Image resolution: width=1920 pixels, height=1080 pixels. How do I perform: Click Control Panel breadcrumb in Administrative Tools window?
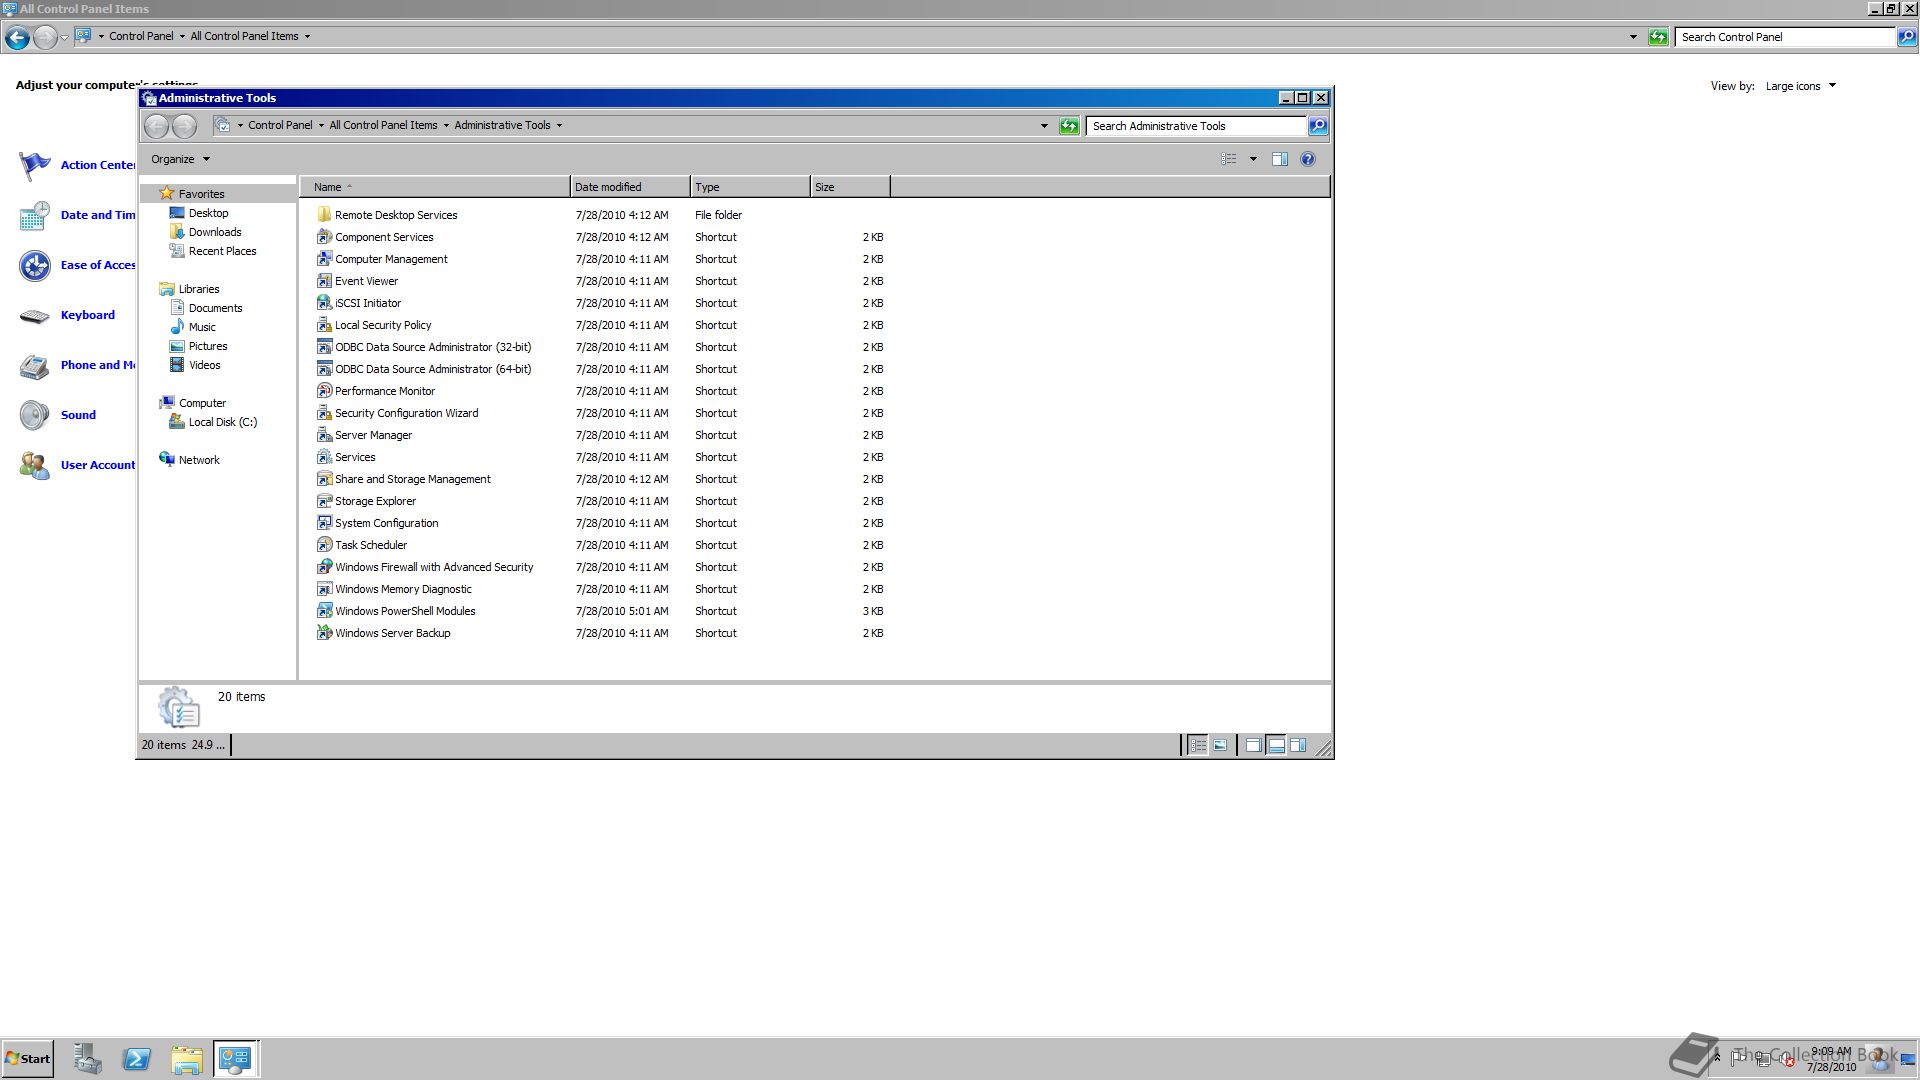(x=280, y=125)
